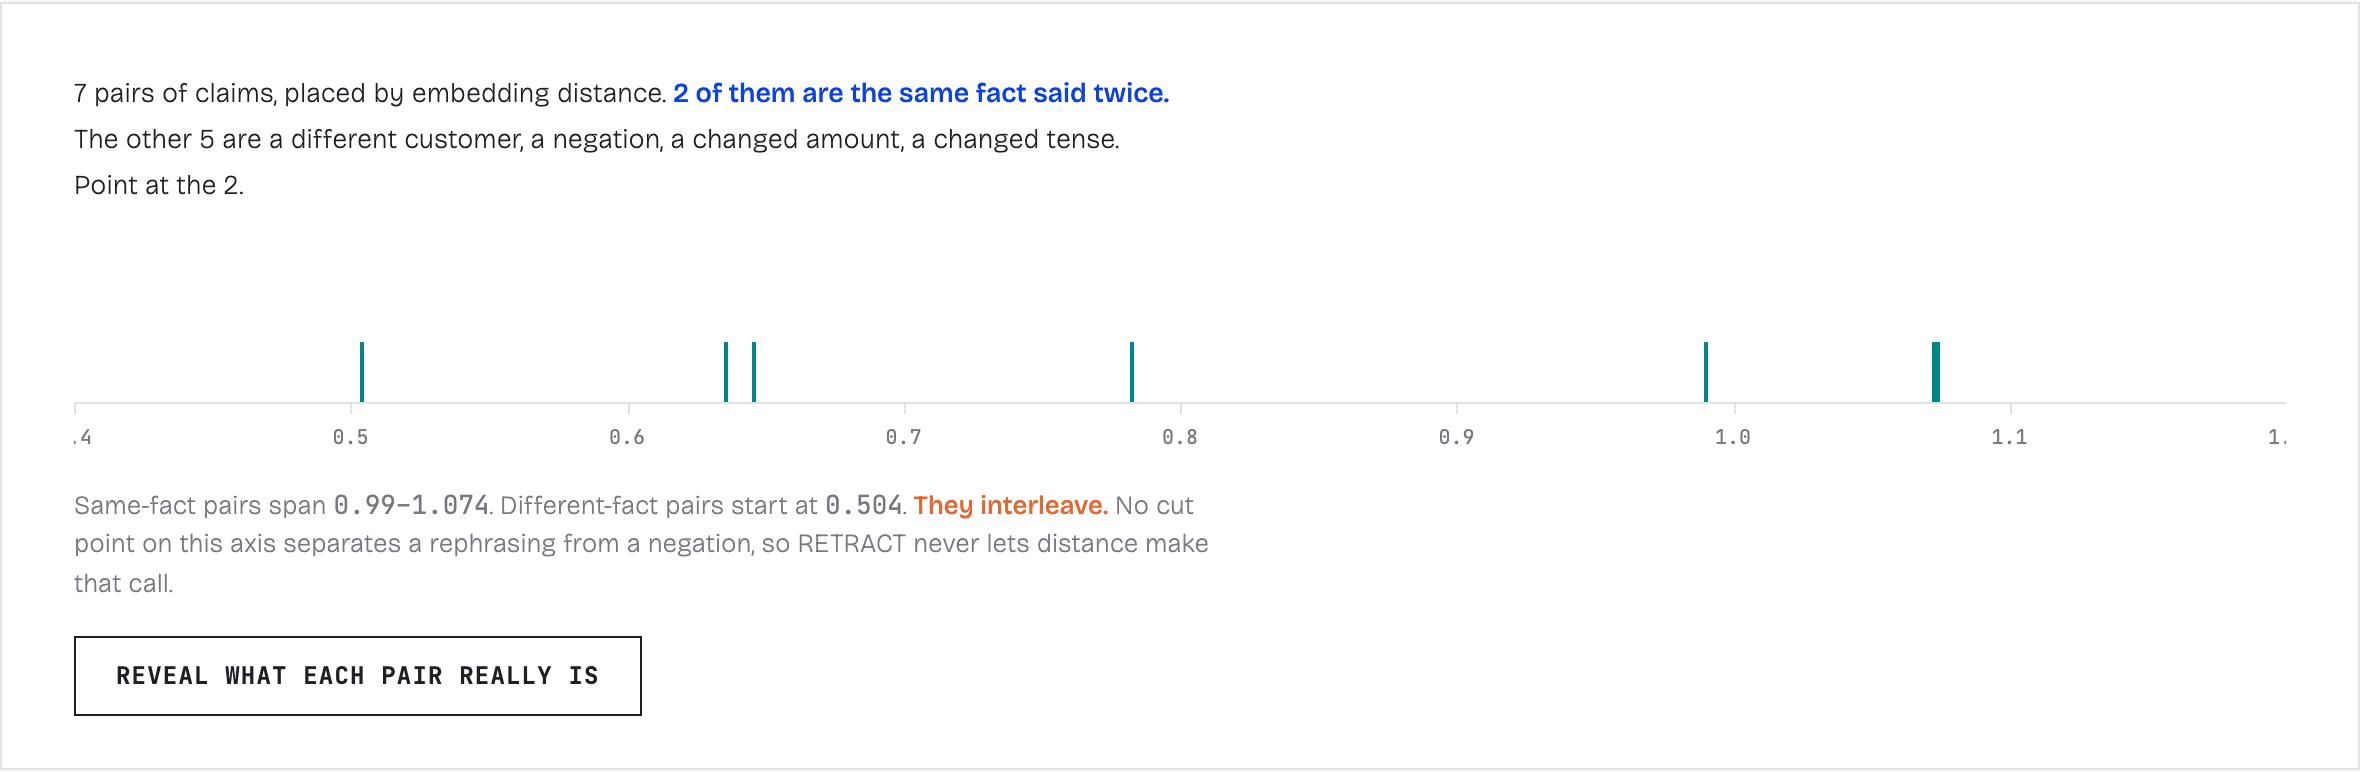2360x772 pixels.
Task: Click the 0.504 value in the caption
Action: 864,505
